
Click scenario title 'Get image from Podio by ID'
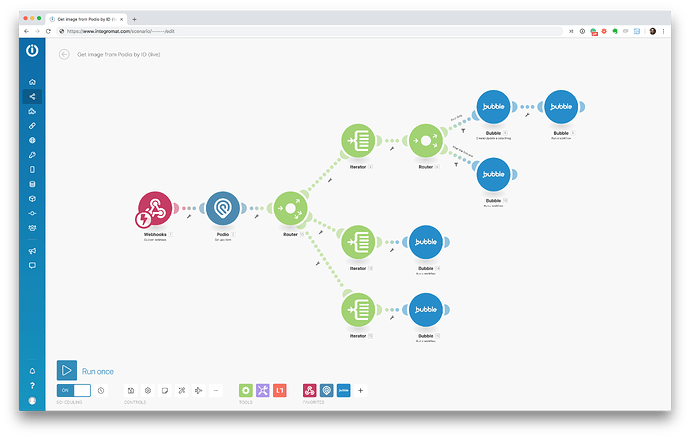click(119, 55)
